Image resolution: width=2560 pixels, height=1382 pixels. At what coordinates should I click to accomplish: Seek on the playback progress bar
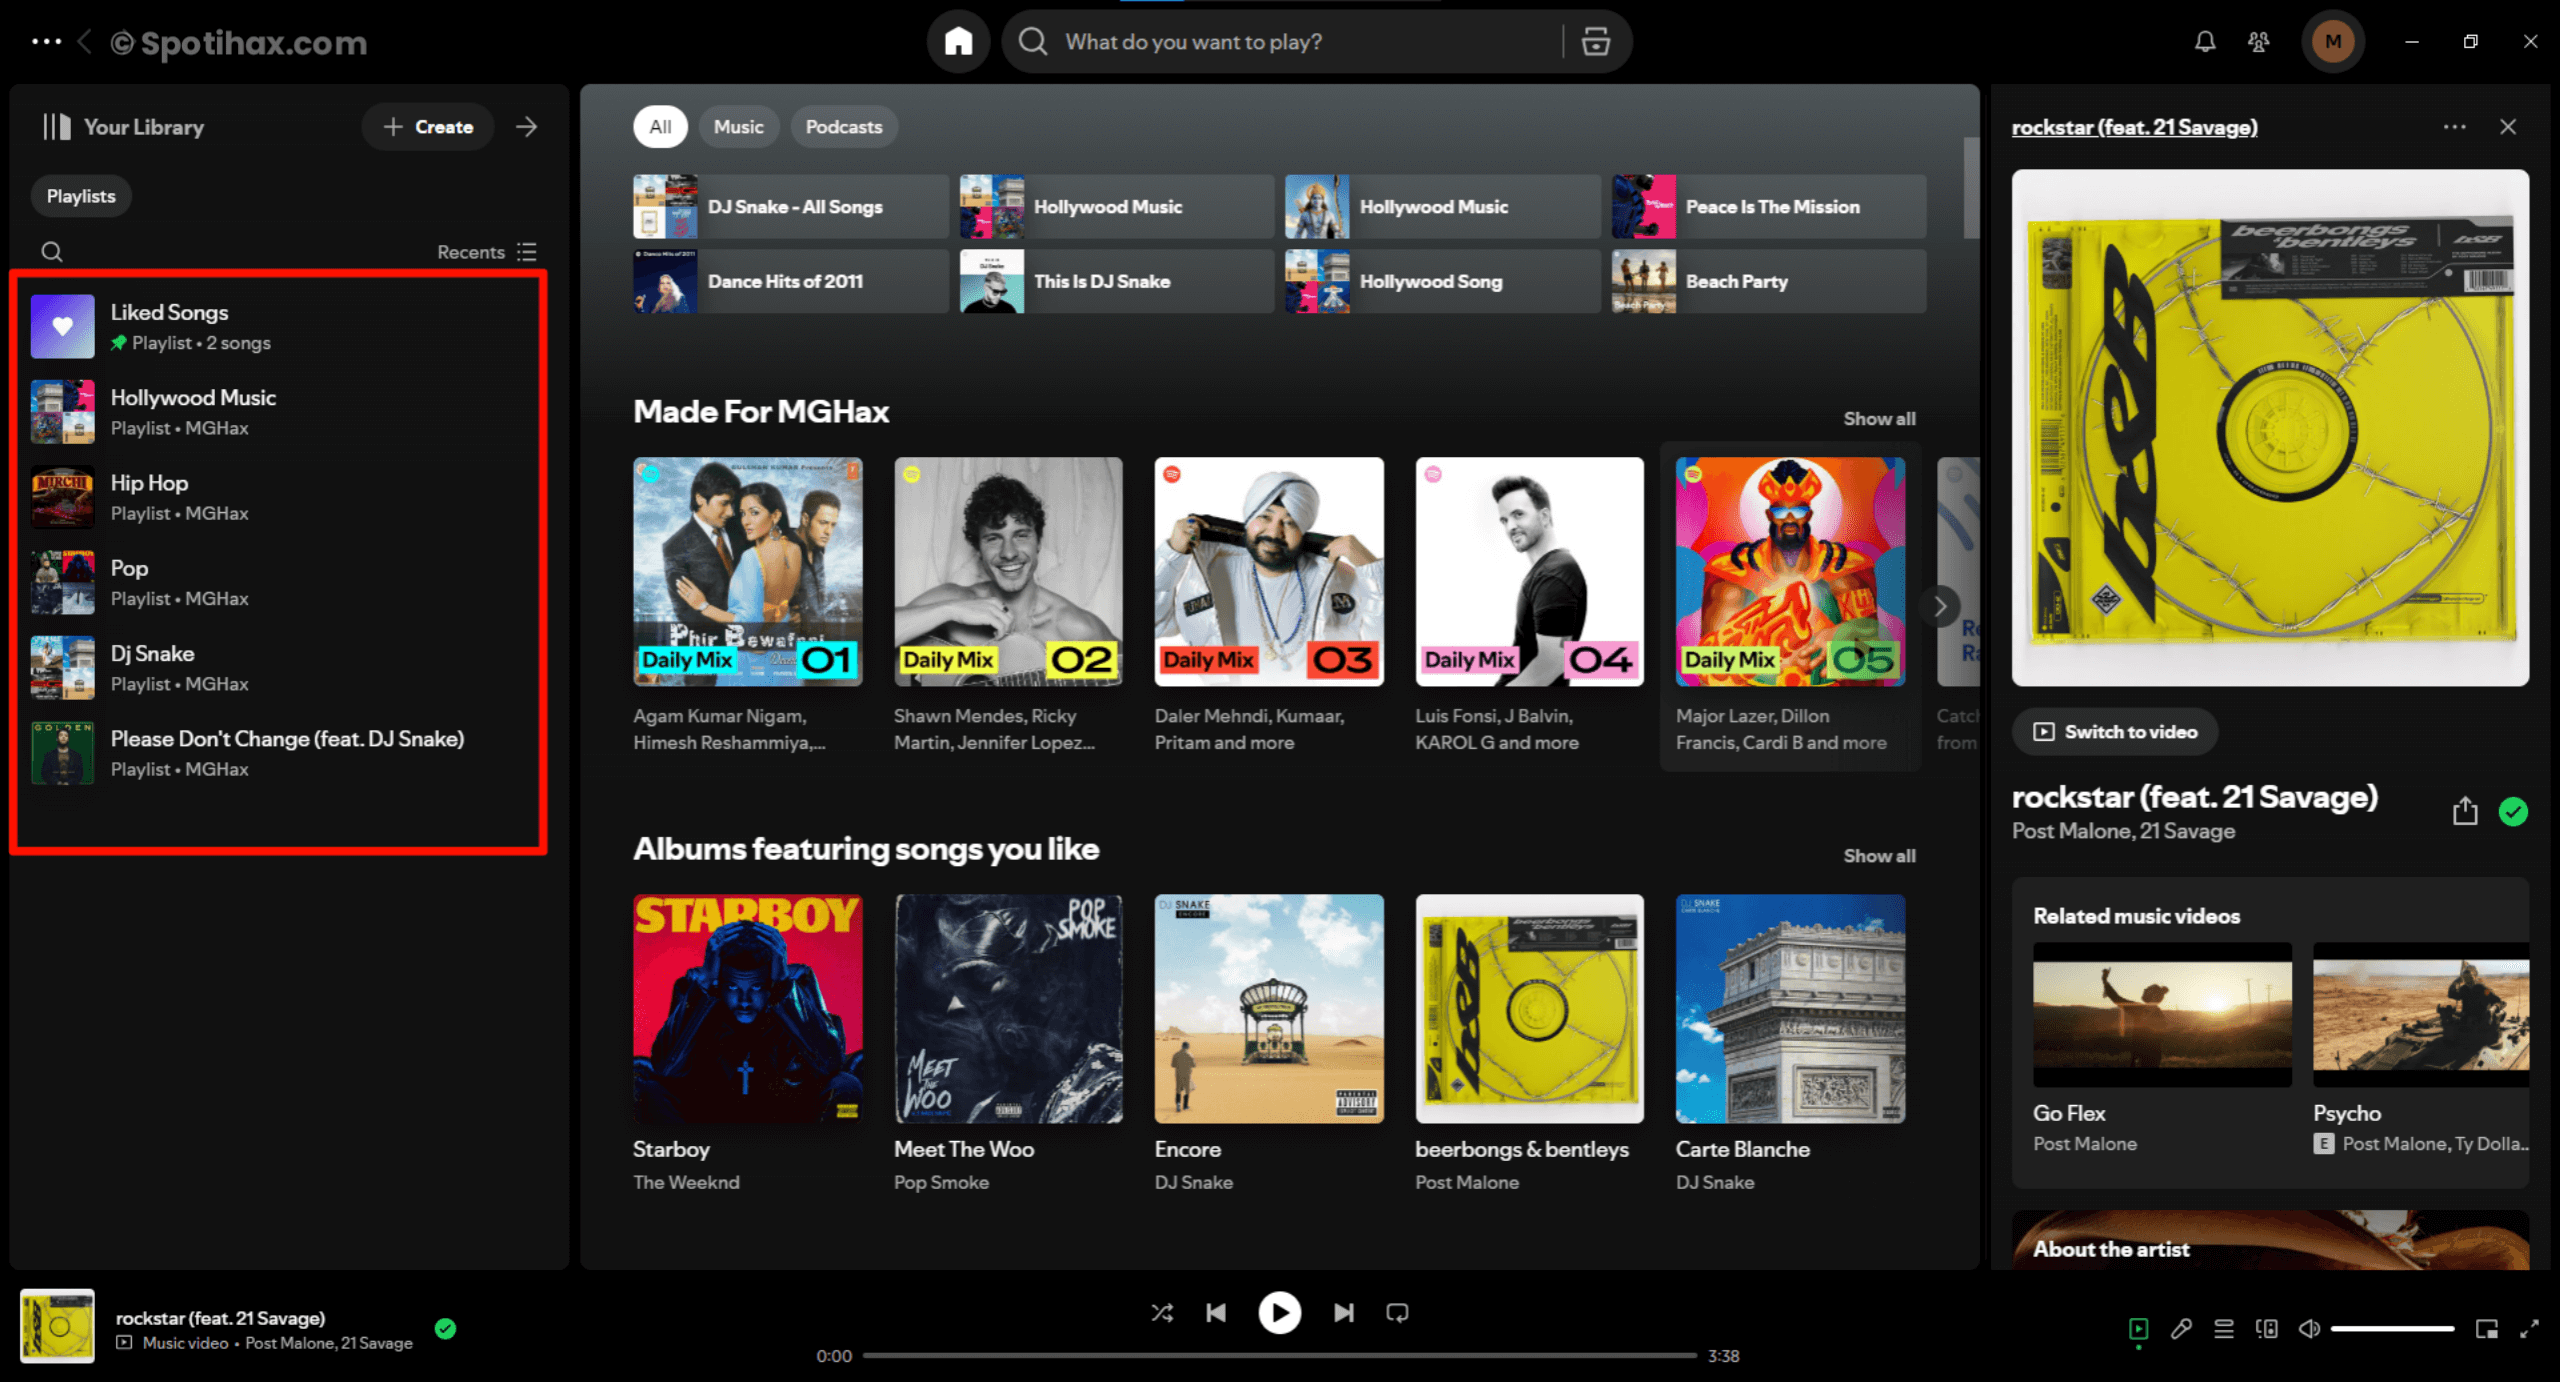coord(1279,1355)
